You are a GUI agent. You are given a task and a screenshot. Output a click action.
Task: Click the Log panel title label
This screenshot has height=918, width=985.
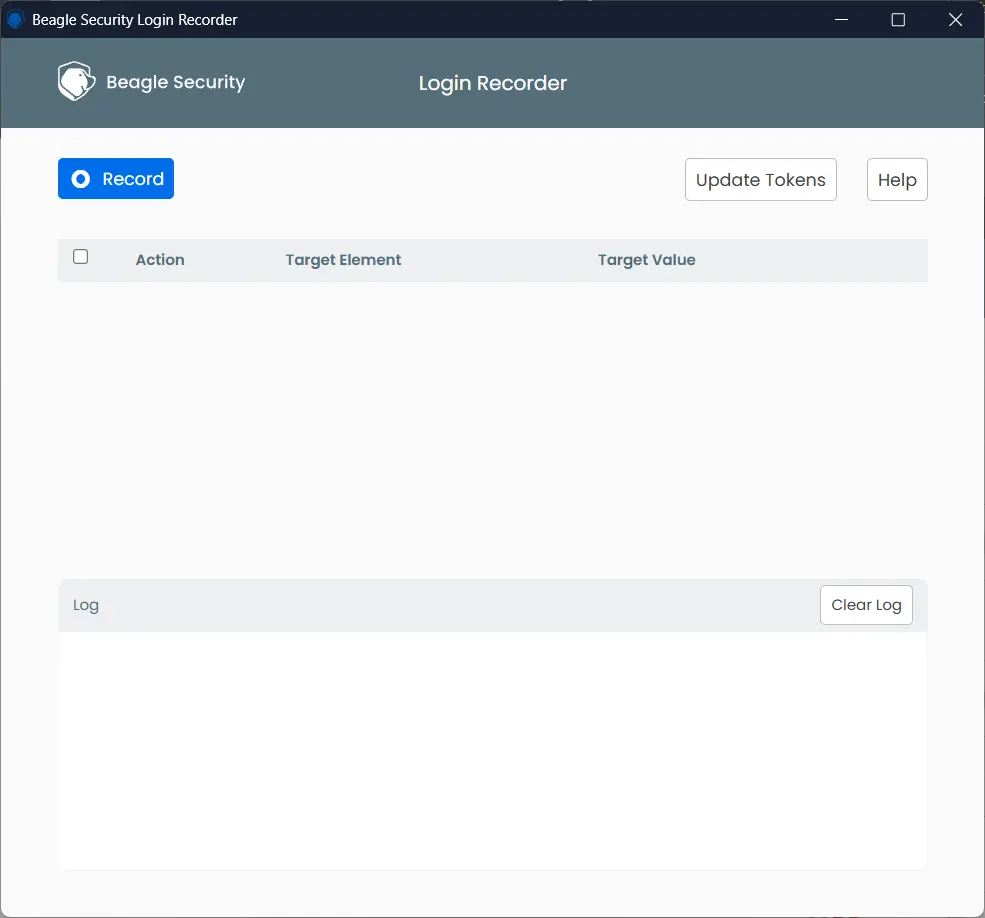coord(86,605)
